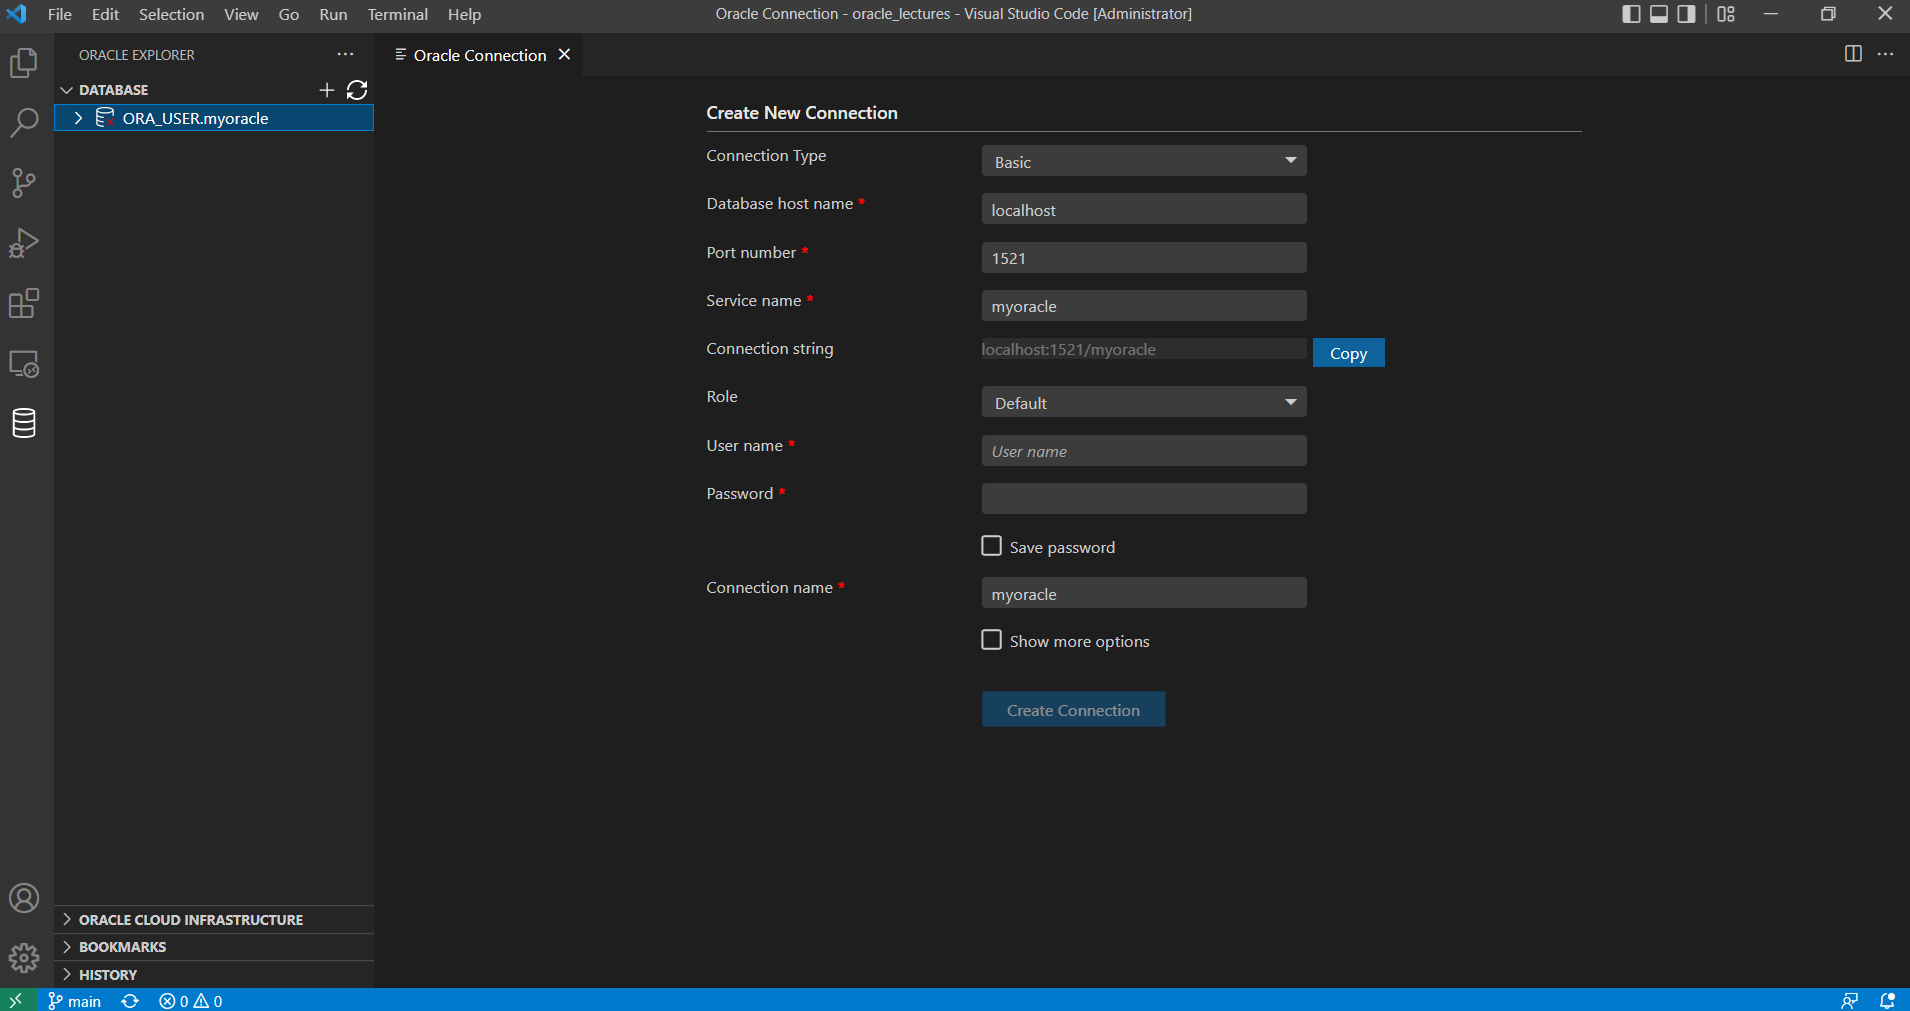Open the Help menu
The image size is (1910, 1011).
click(464, 14)
